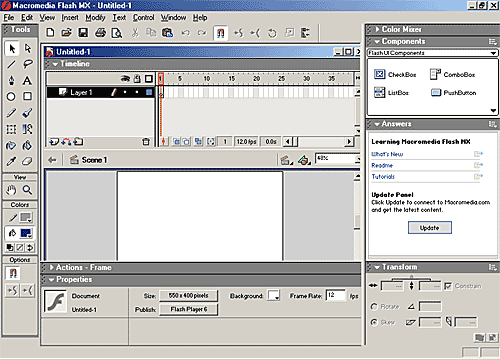Click the Print toolbar icon
Screen dimensions: 500x360
(x=100, y=32)
